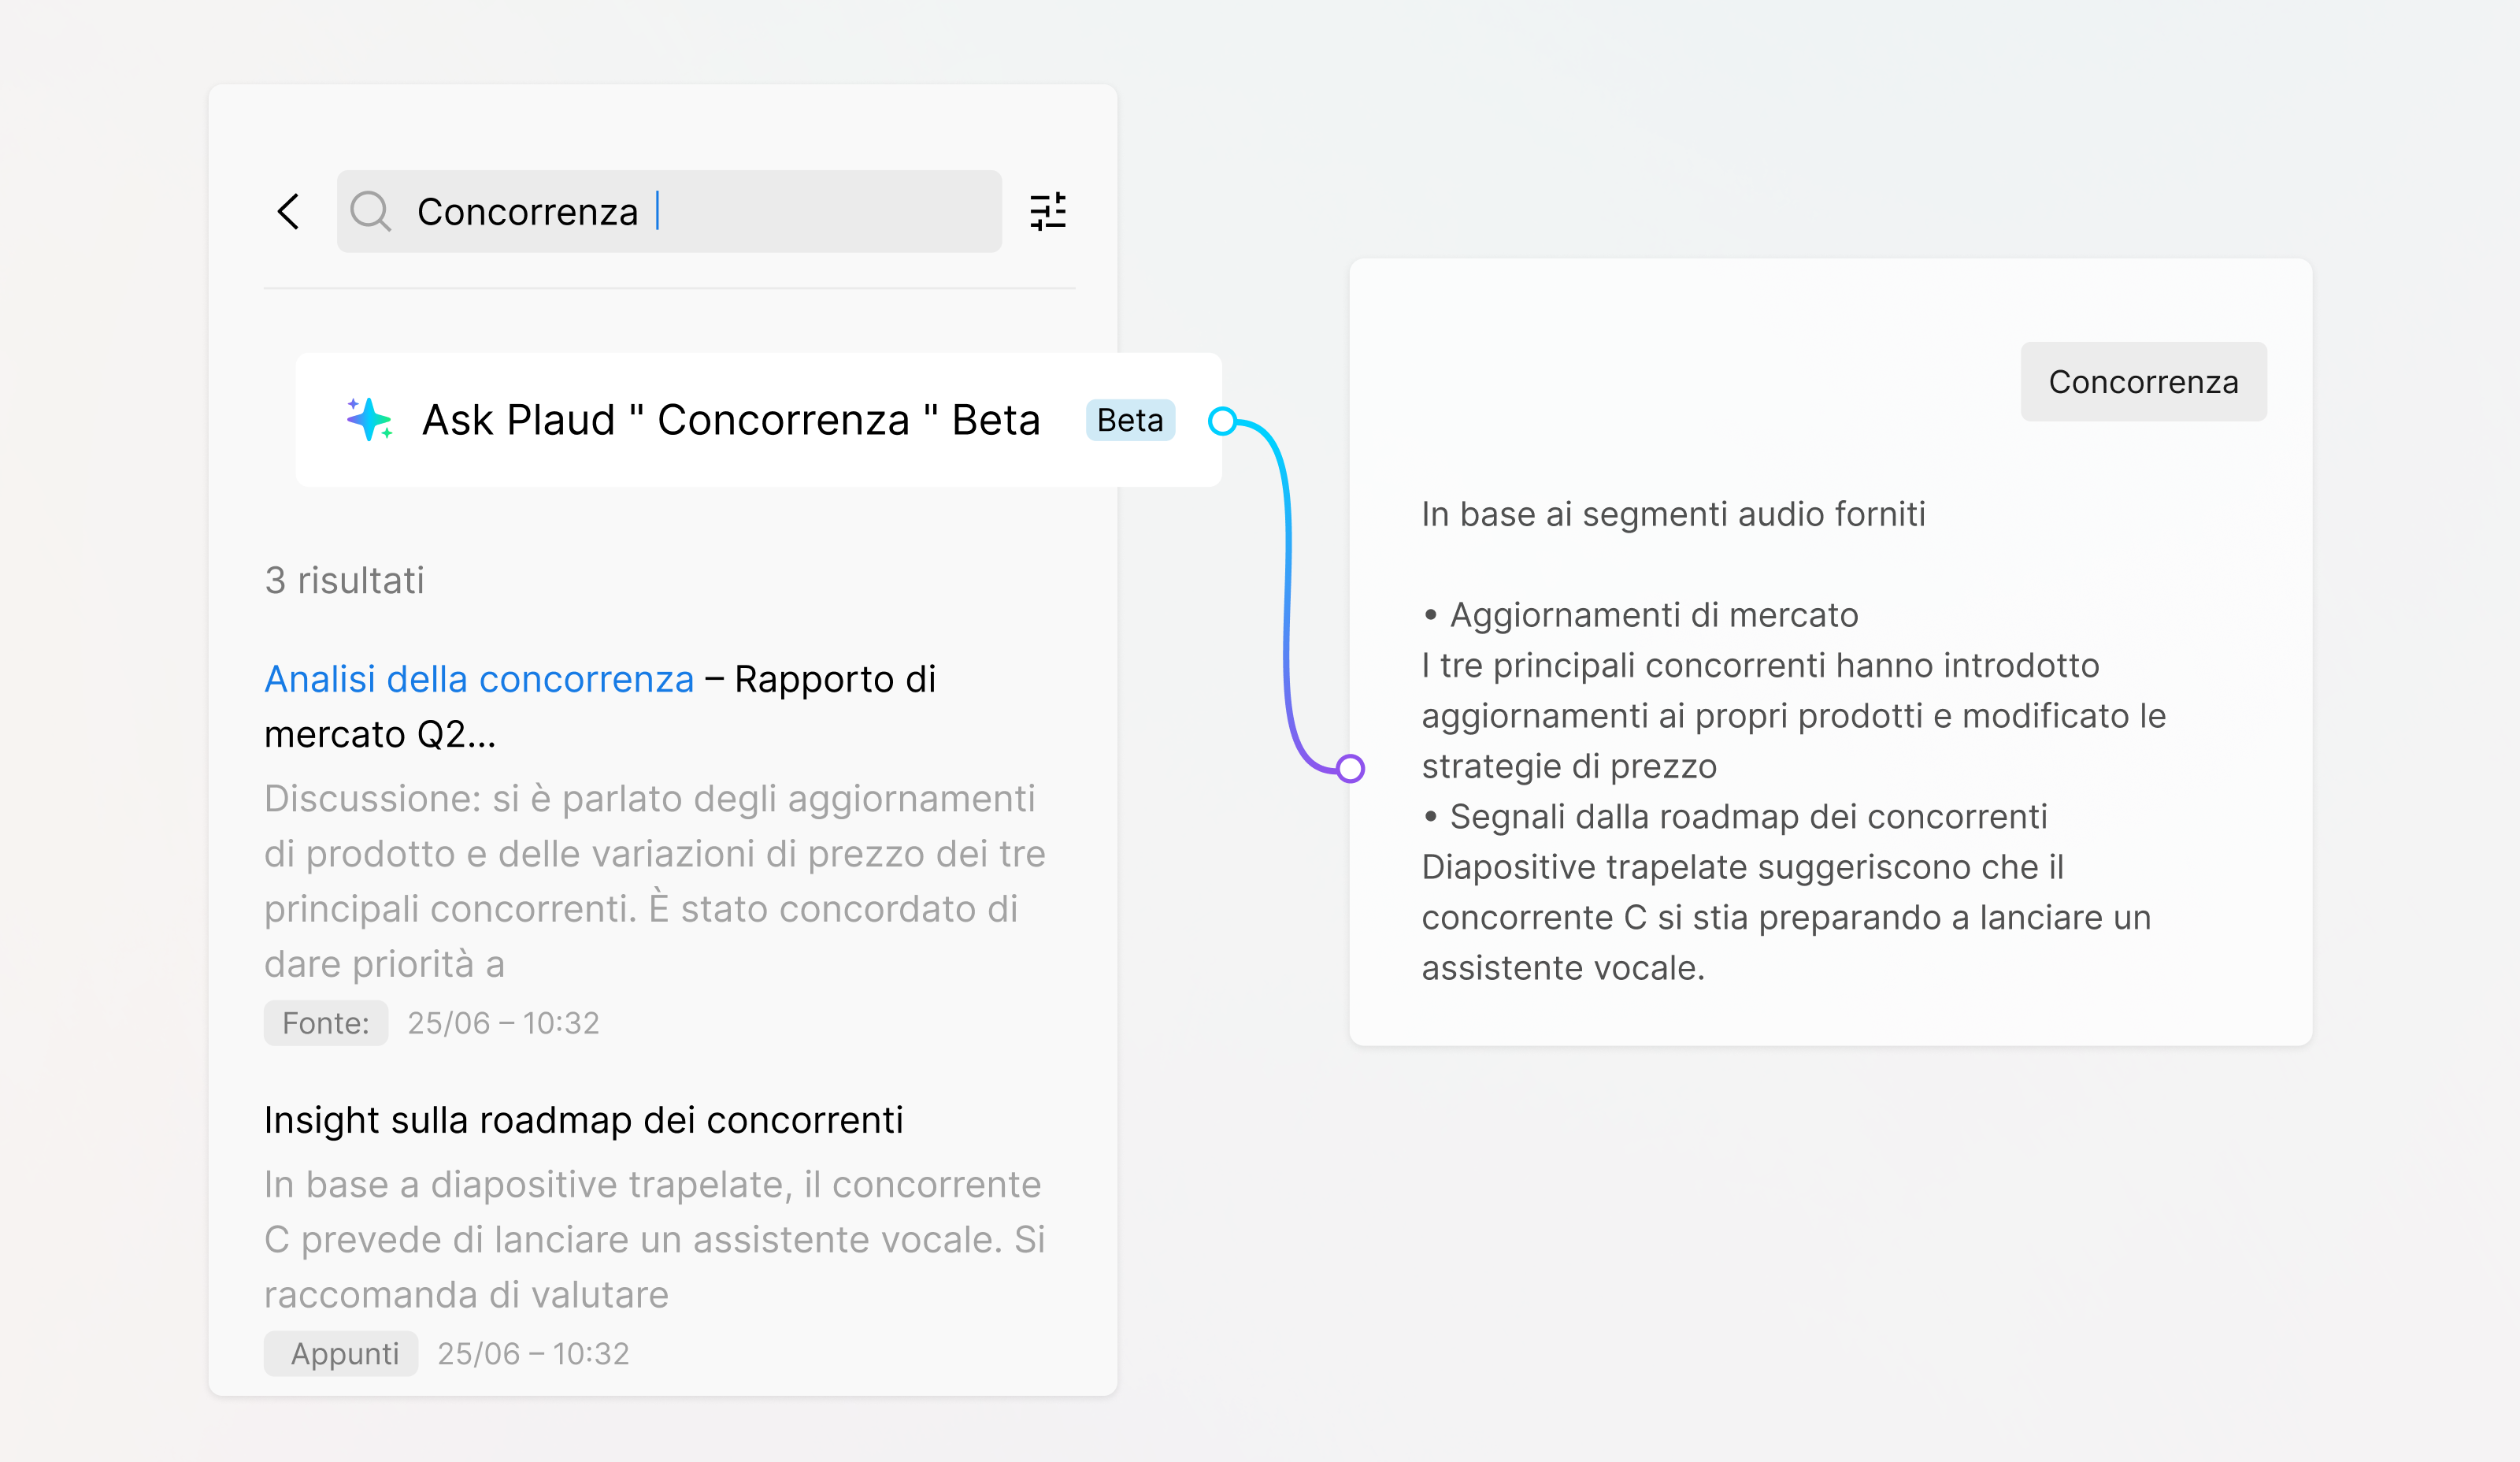
Task: Click the back arrow icon
Action: coord(289,212)
